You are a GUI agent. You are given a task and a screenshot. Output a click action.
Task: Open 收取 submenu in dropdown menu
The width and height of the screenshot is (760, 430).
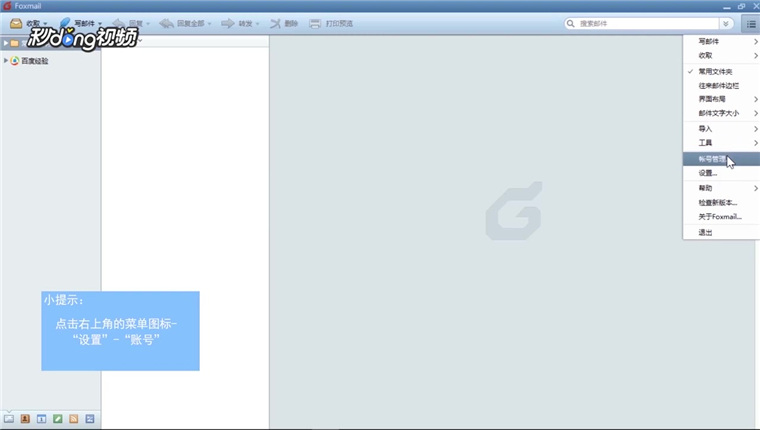click(721, 55)
